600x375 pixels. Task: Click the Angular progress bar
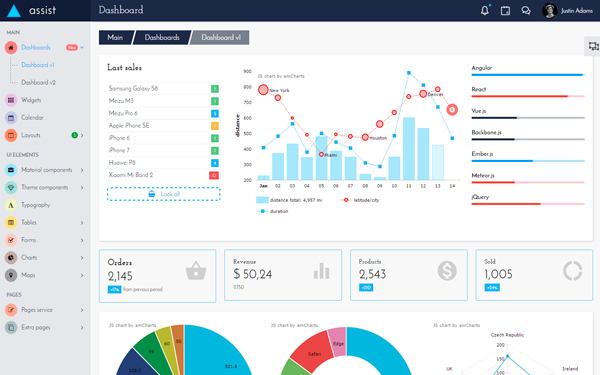click(x=528, y=75)
